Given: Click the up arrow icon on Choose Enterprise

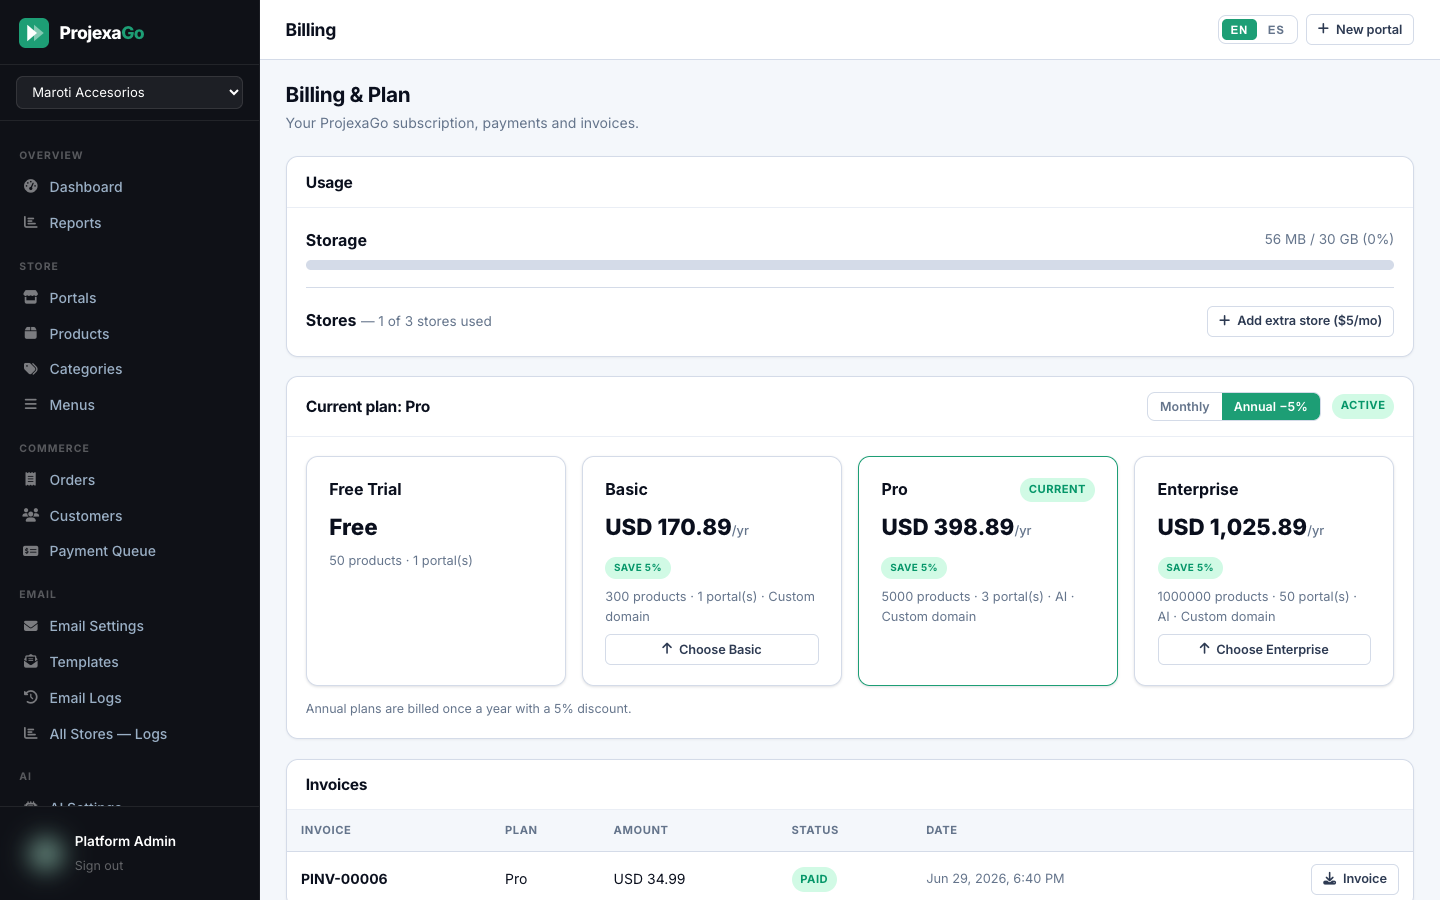Looking at the screenshot, I should tap(1204, 649).
